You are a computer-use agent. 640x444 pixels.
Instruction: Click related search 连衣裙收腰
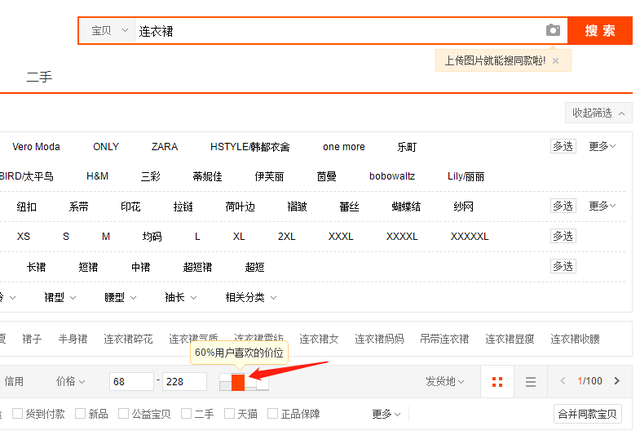pos(575,339)
